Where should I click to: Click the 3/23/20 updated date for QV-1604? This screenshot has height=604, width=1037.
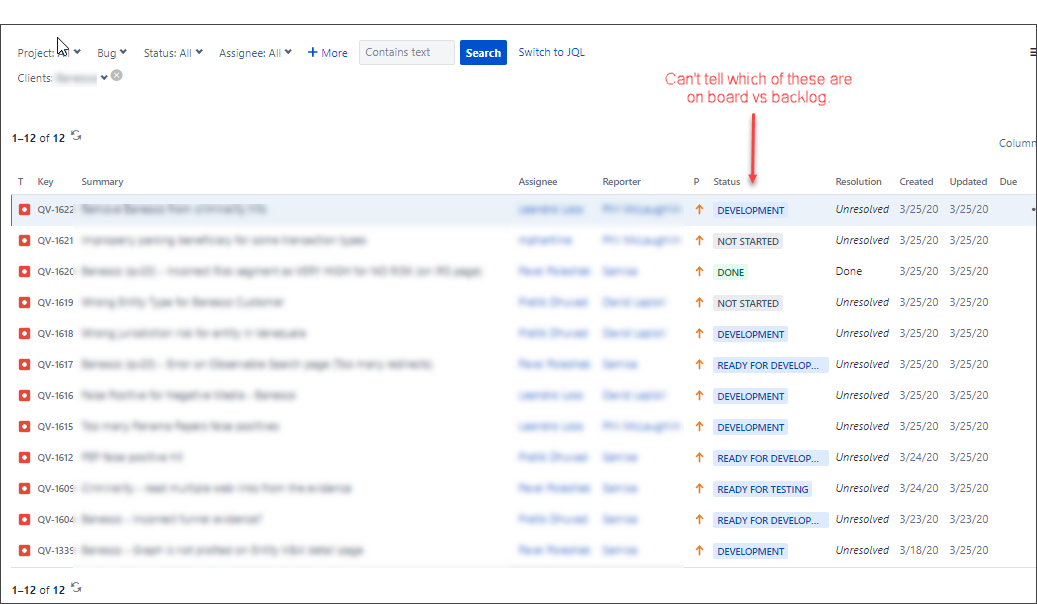(x=969, y=519)
